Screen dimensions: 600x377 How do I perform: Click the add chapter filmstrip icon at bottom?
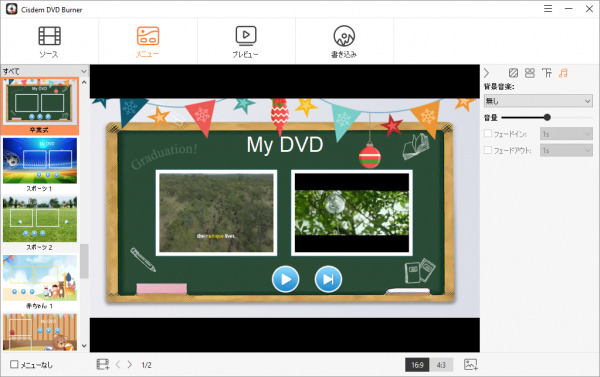[x=103, y=364]
